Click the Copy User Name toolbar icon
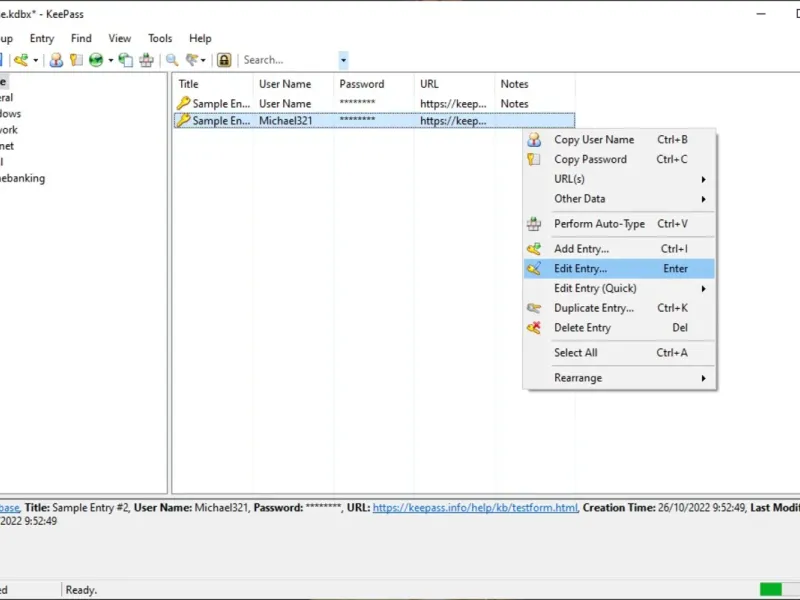 pyautogui.click(x=57, y=60)
